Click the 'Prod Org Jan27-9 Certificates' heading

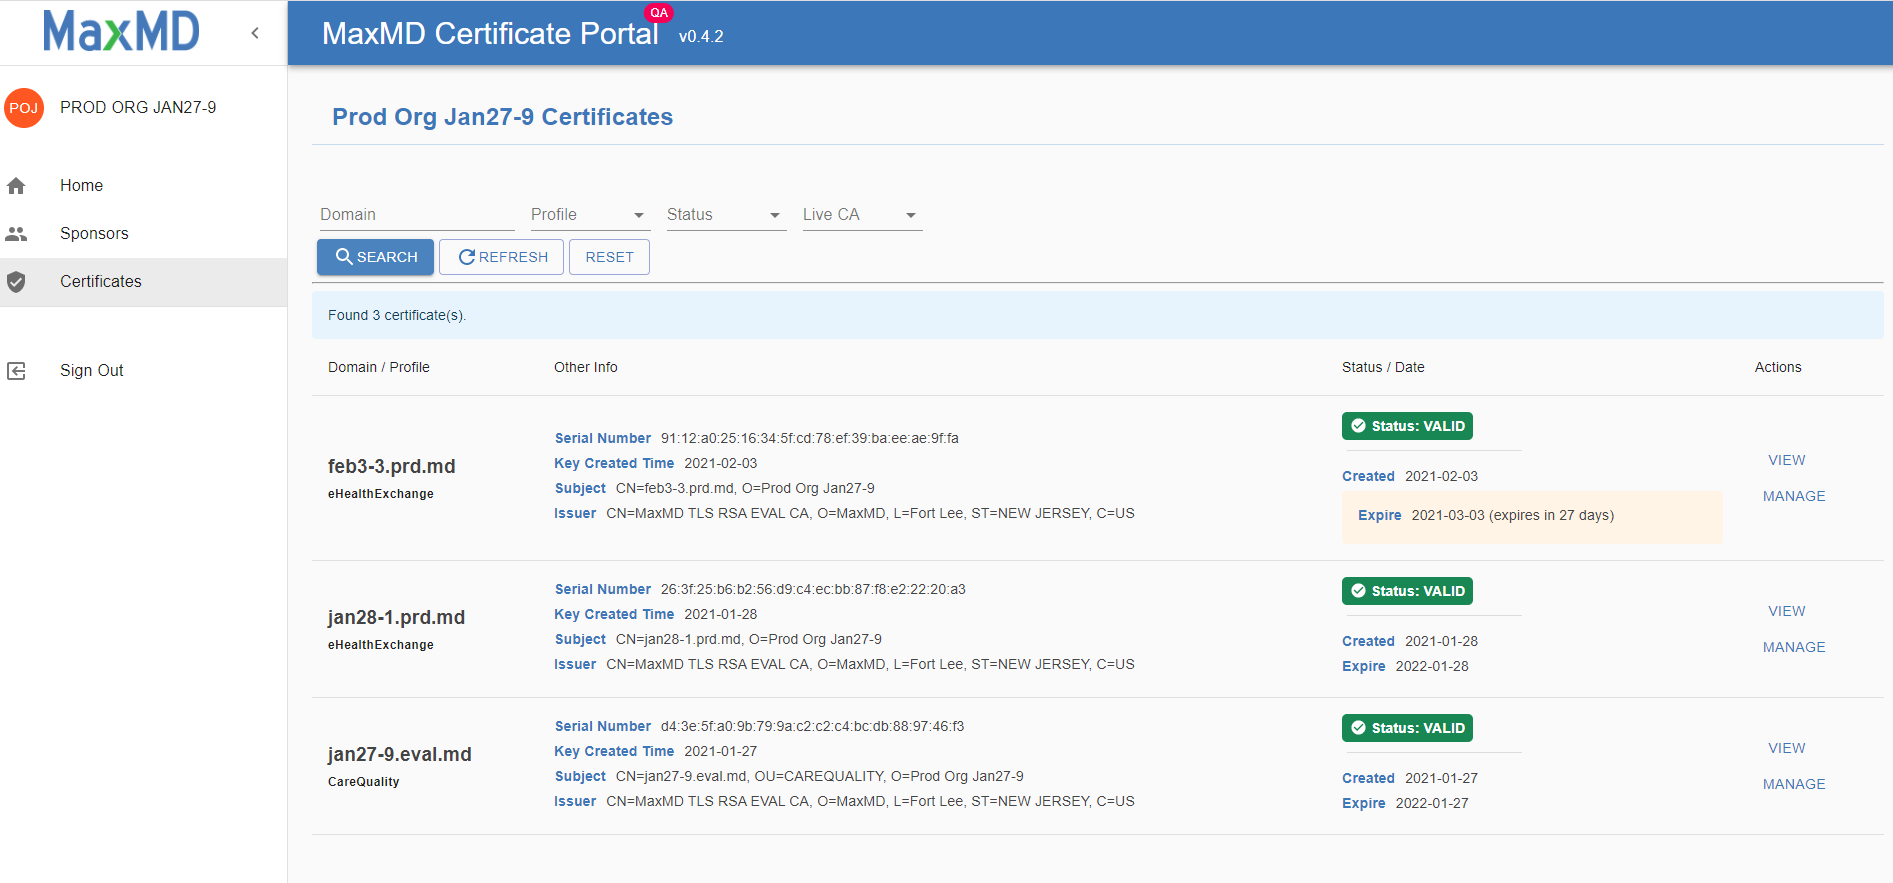502,117
